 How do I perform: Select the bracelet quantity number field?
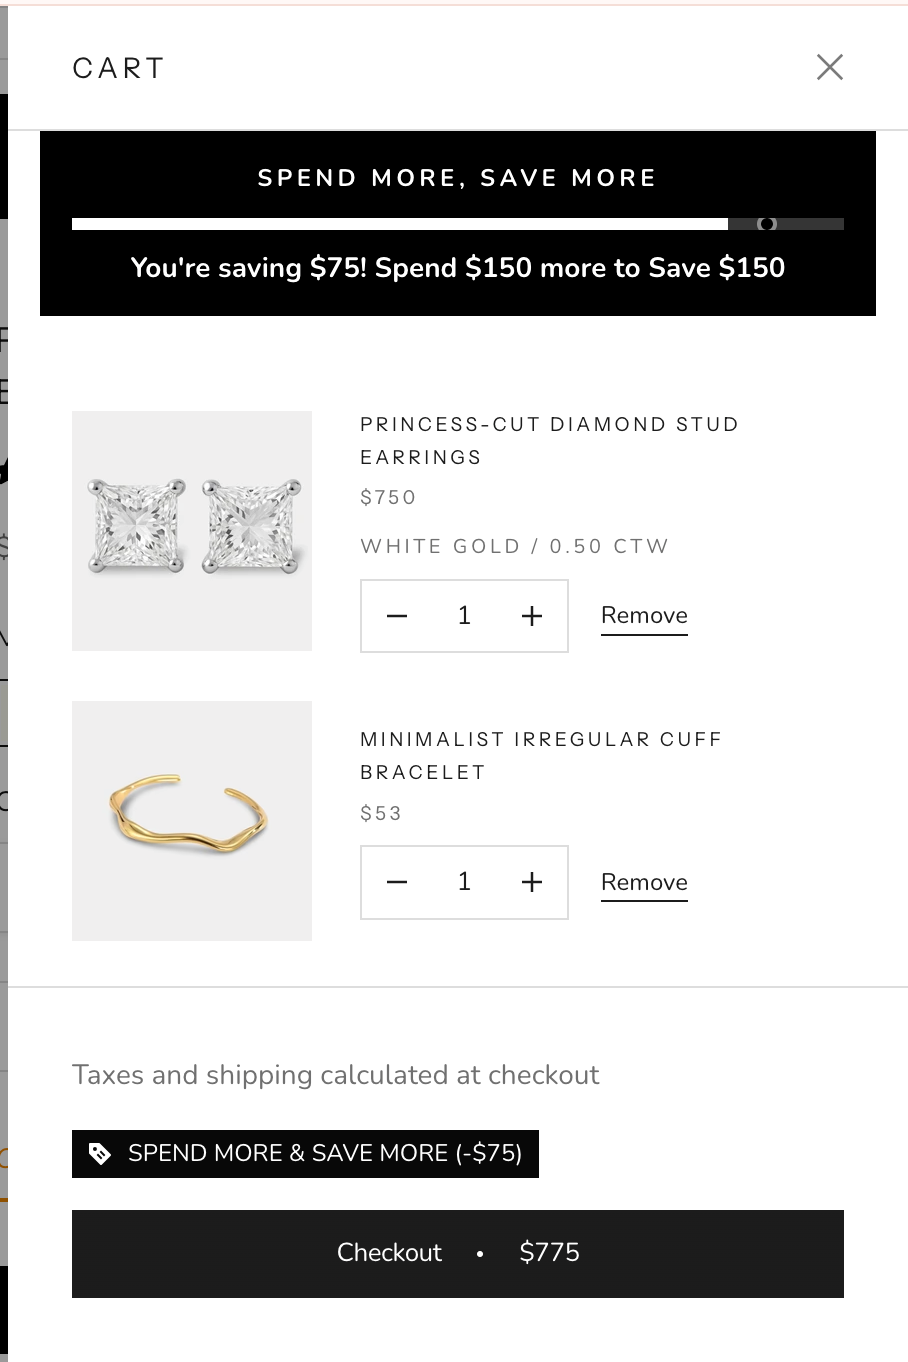point(464,882)
